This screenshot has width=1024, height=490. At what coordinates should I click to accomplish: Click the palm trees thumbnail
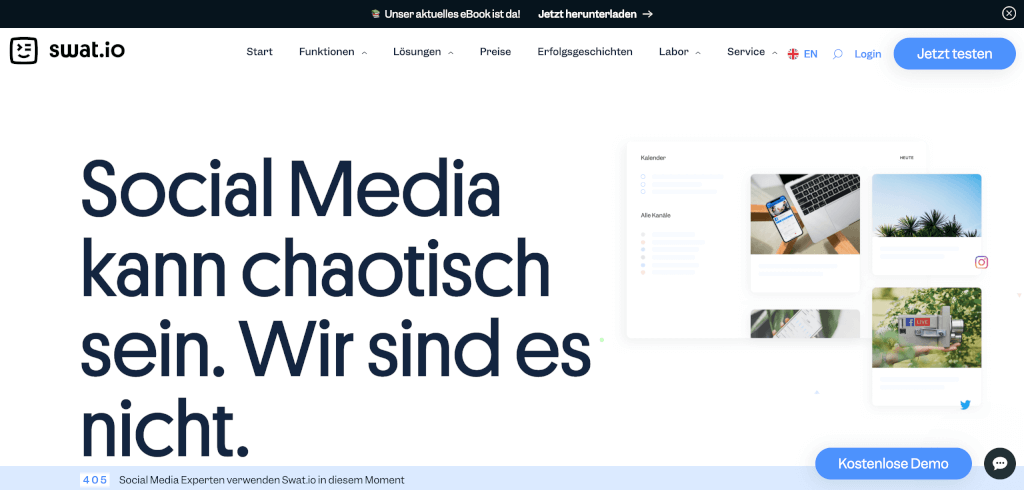pyautogui.click(x=927, y=205)
